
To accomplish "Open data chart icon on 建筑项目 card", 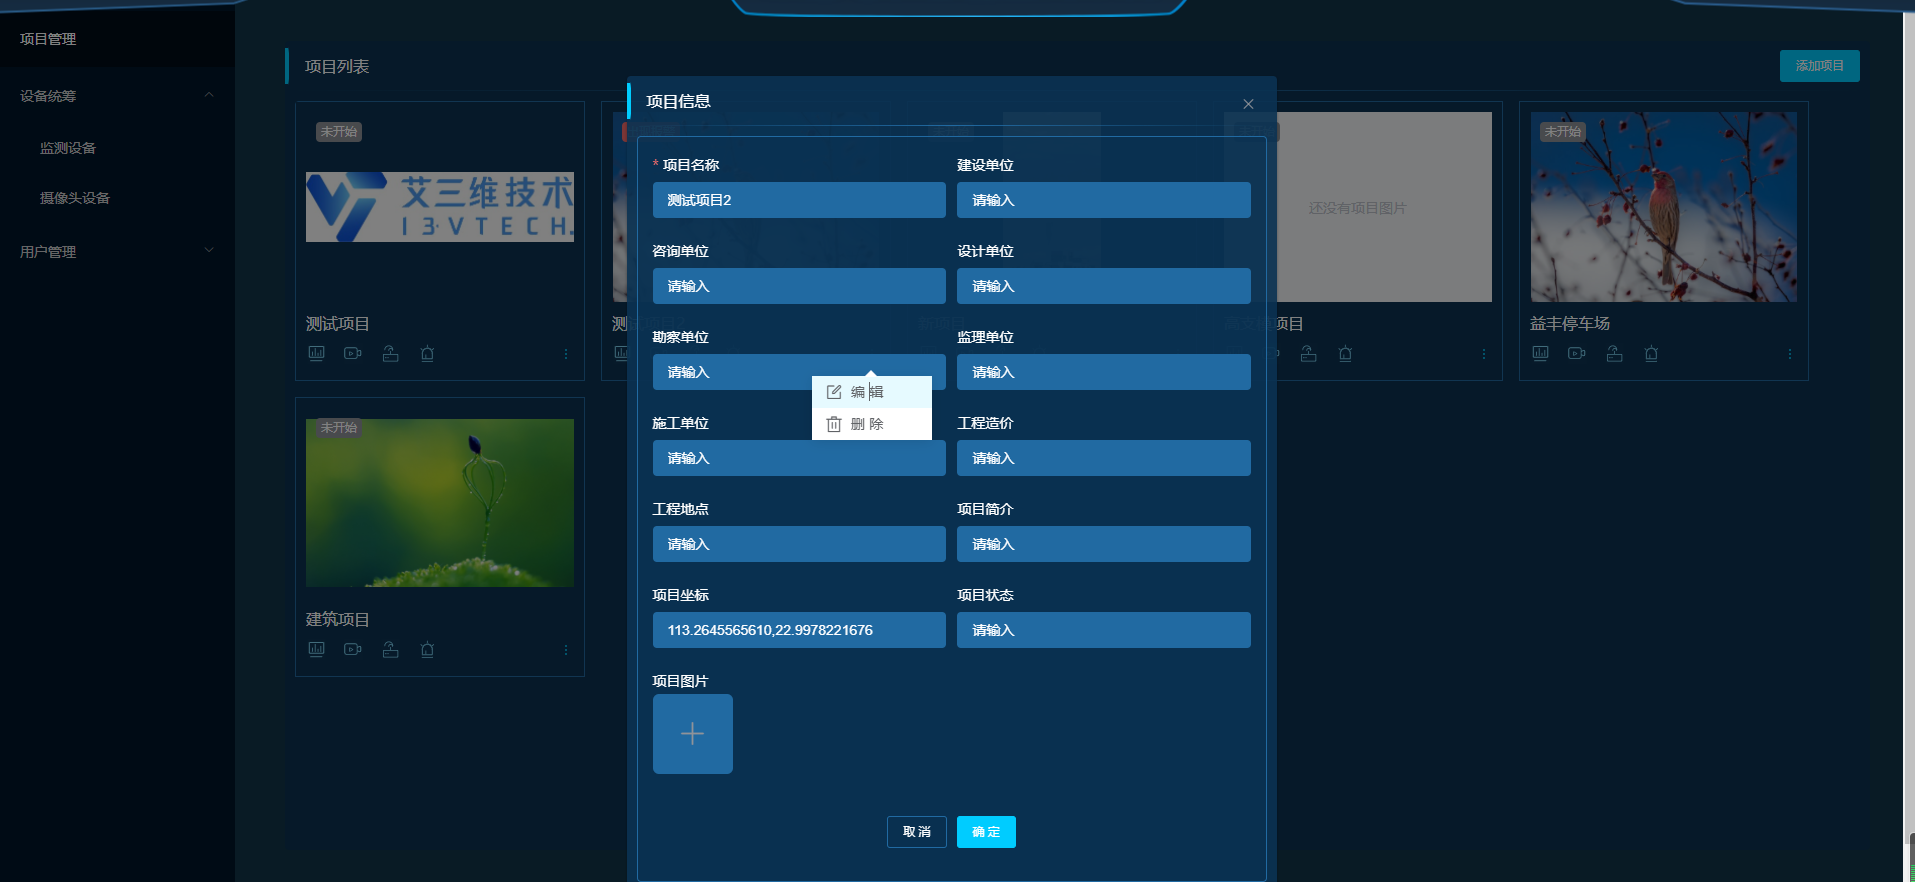I will (x=316, y=649).
